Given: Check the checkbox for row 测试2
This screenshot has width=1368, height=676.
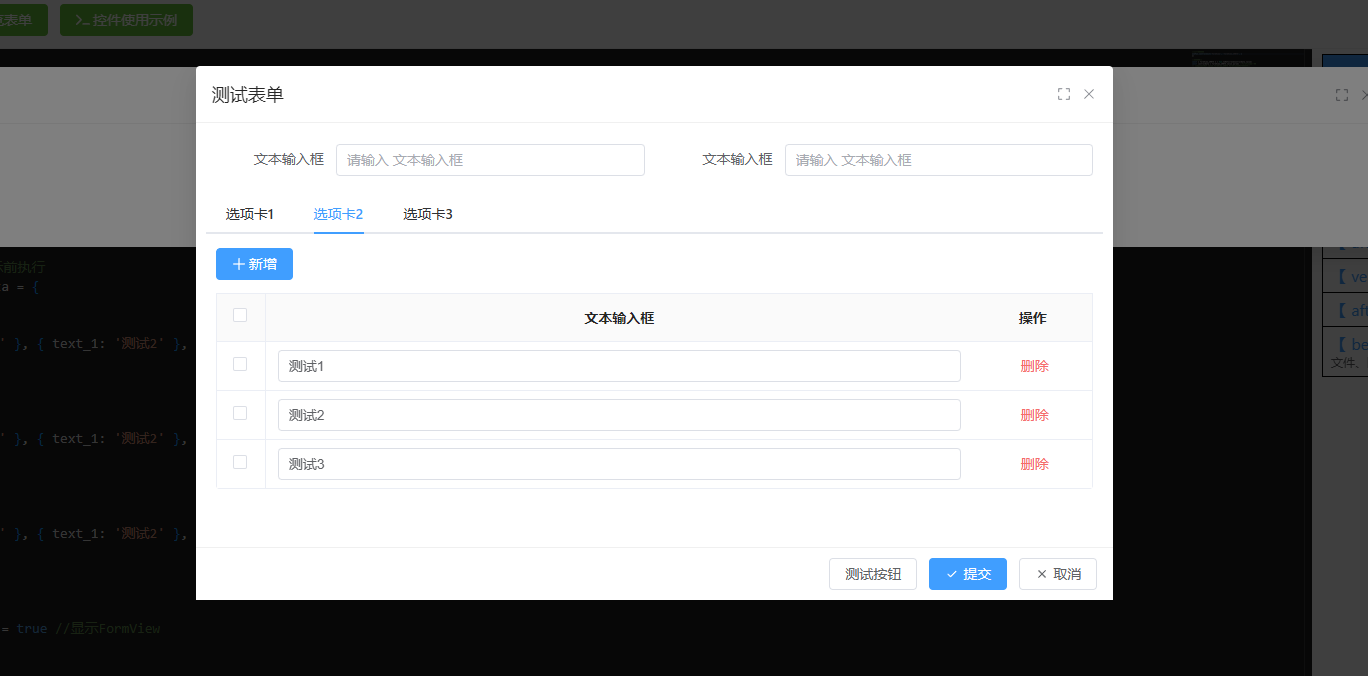Looking at the screenshot, I should (x=240, y=414).
